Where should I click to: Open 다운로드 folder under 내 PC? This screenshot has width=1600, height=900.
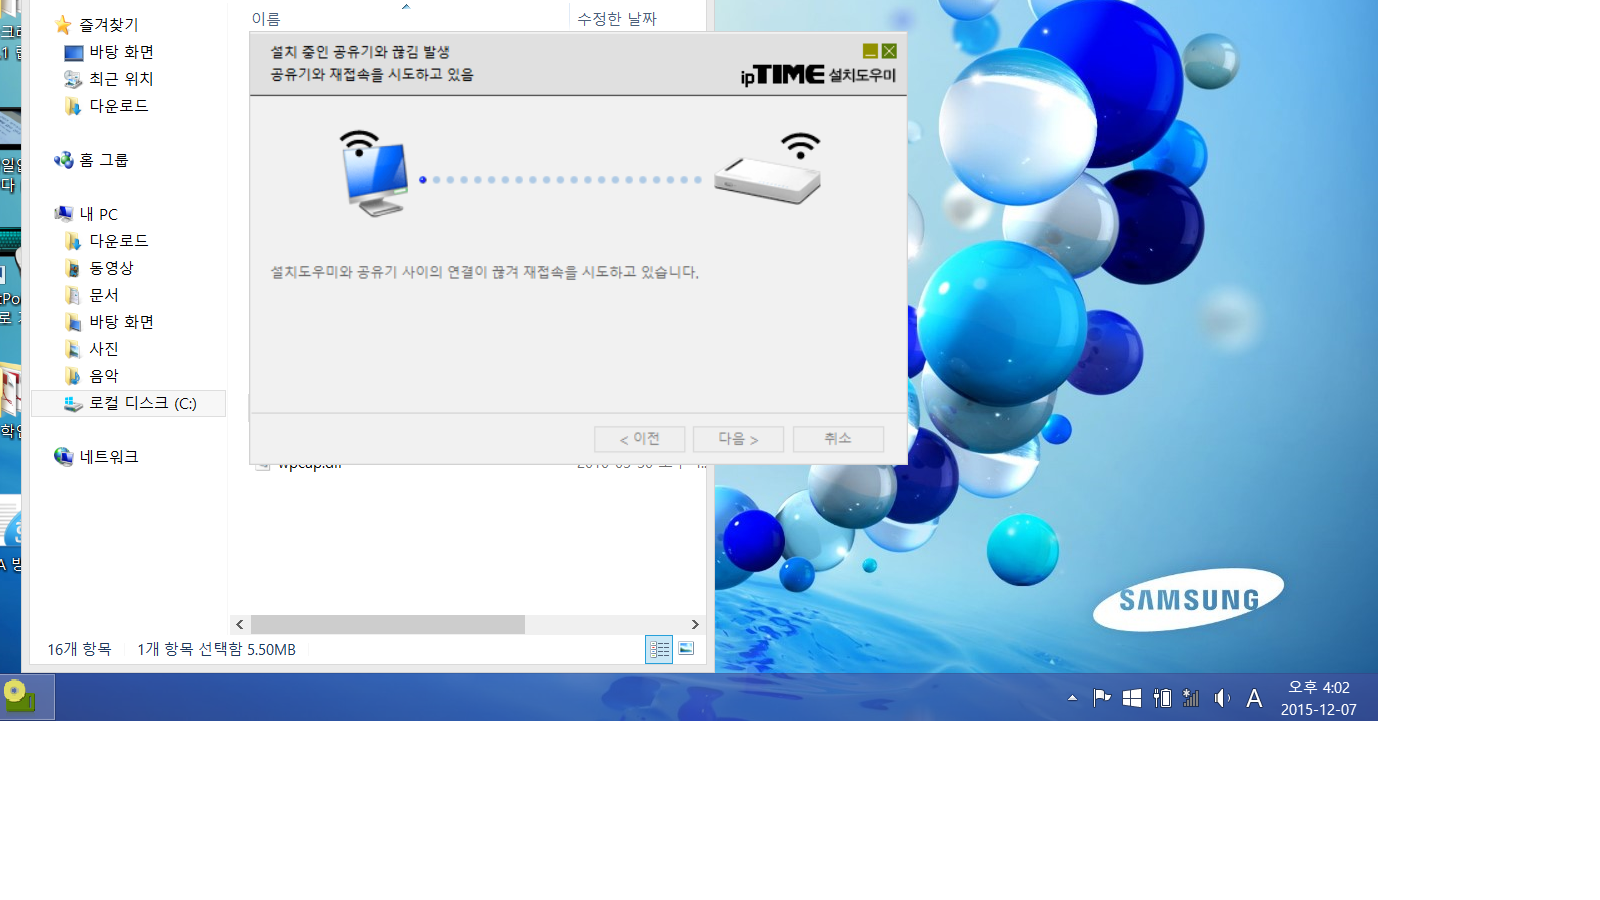coord(107,241)
